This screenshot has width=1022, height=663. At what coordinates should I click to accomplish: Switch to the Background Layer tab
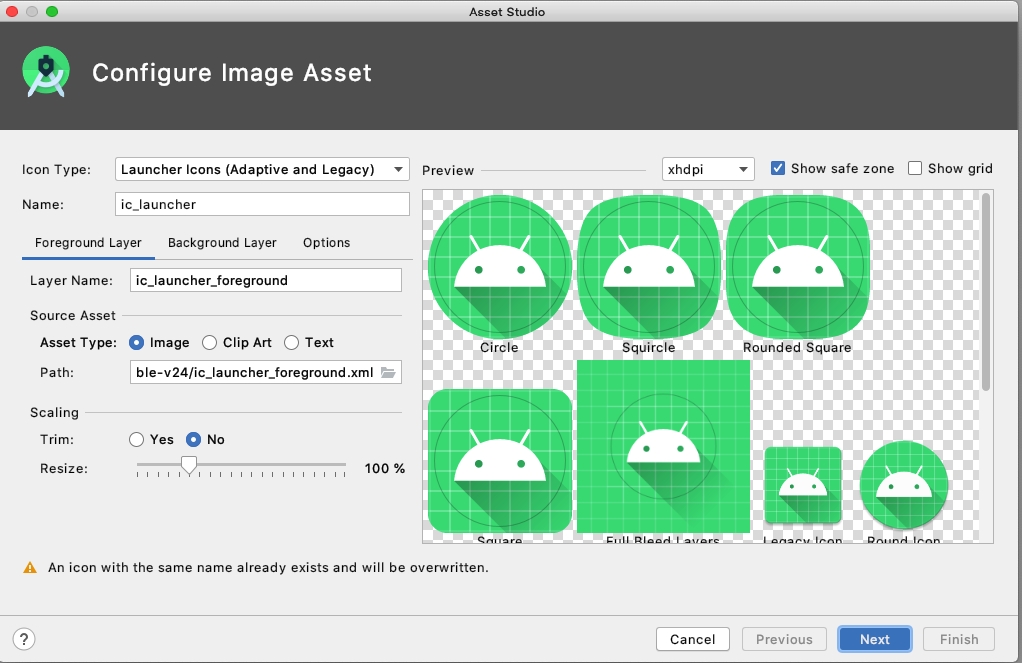click(x=222, y=243)
